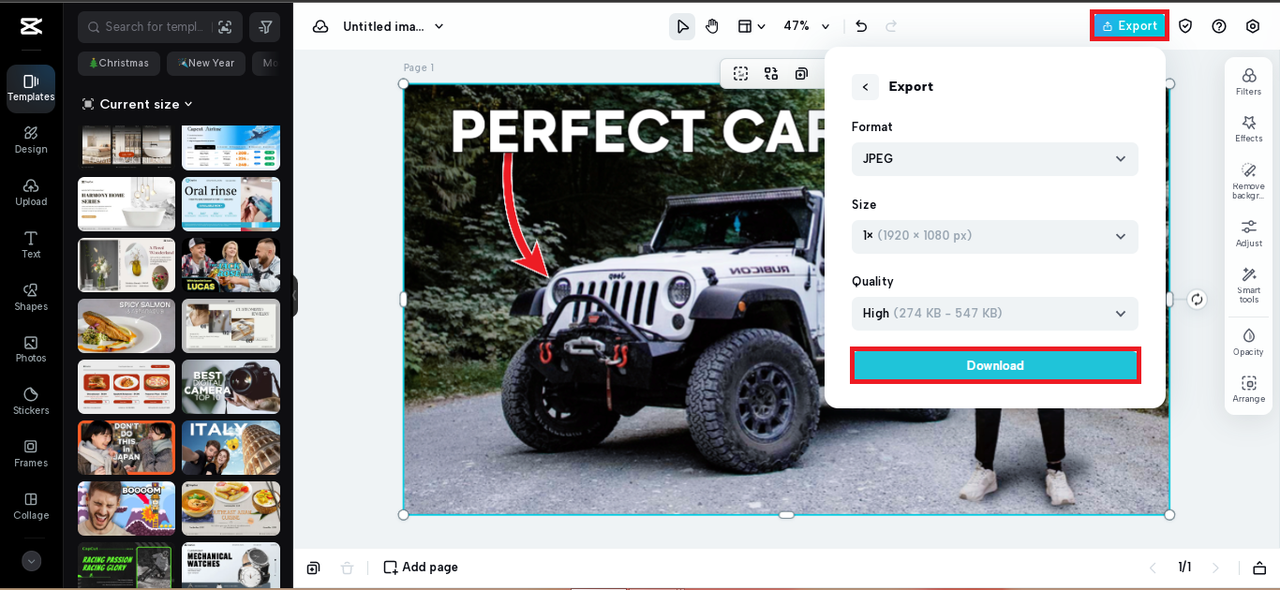Click Add page button
Image resolution: width=1280 pixels, height=590 pixels.
click(x=421, y=567)
